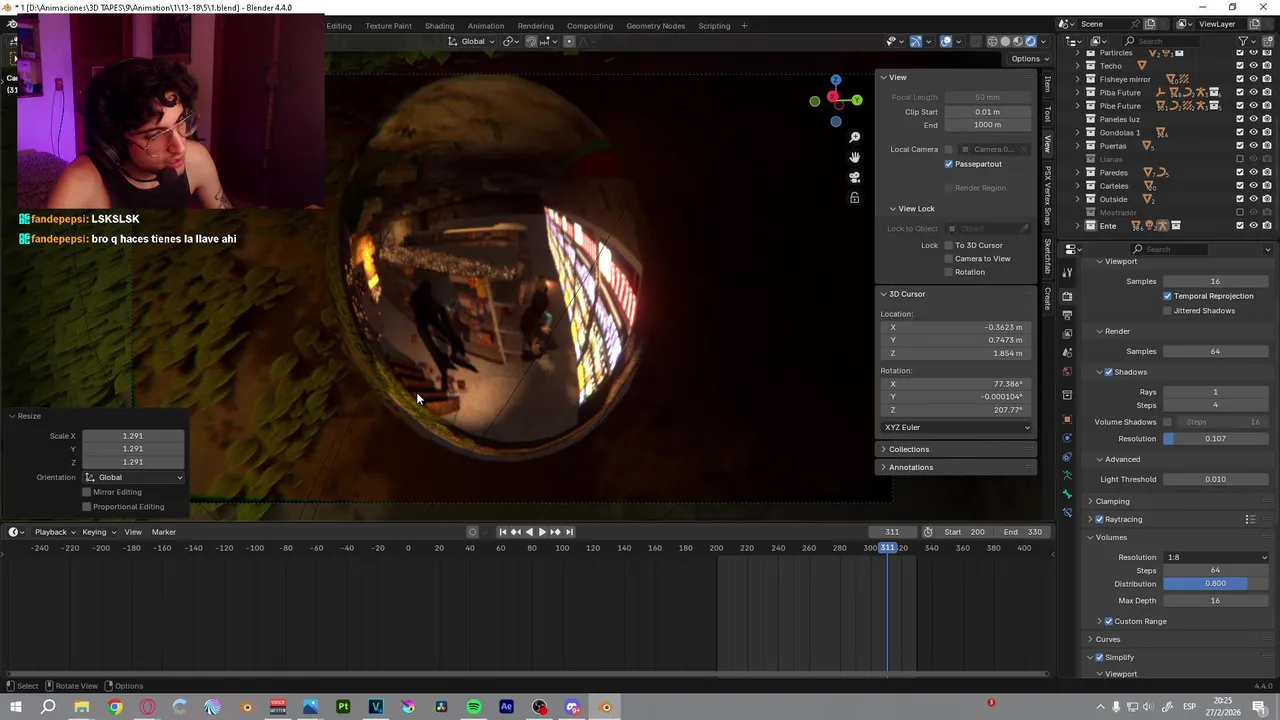The image size is (1280, 720).
Task: Click the pan hand viewport gizmo
Action: point(855,157)
